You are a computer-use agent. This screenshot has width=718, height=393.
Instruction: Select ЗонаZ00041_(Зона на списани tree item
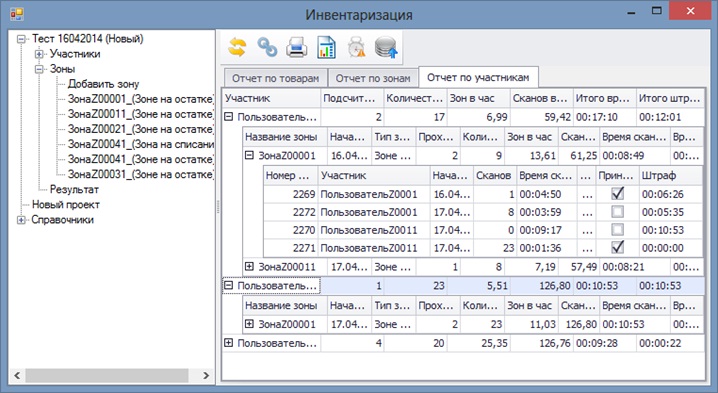coord(140,144)
